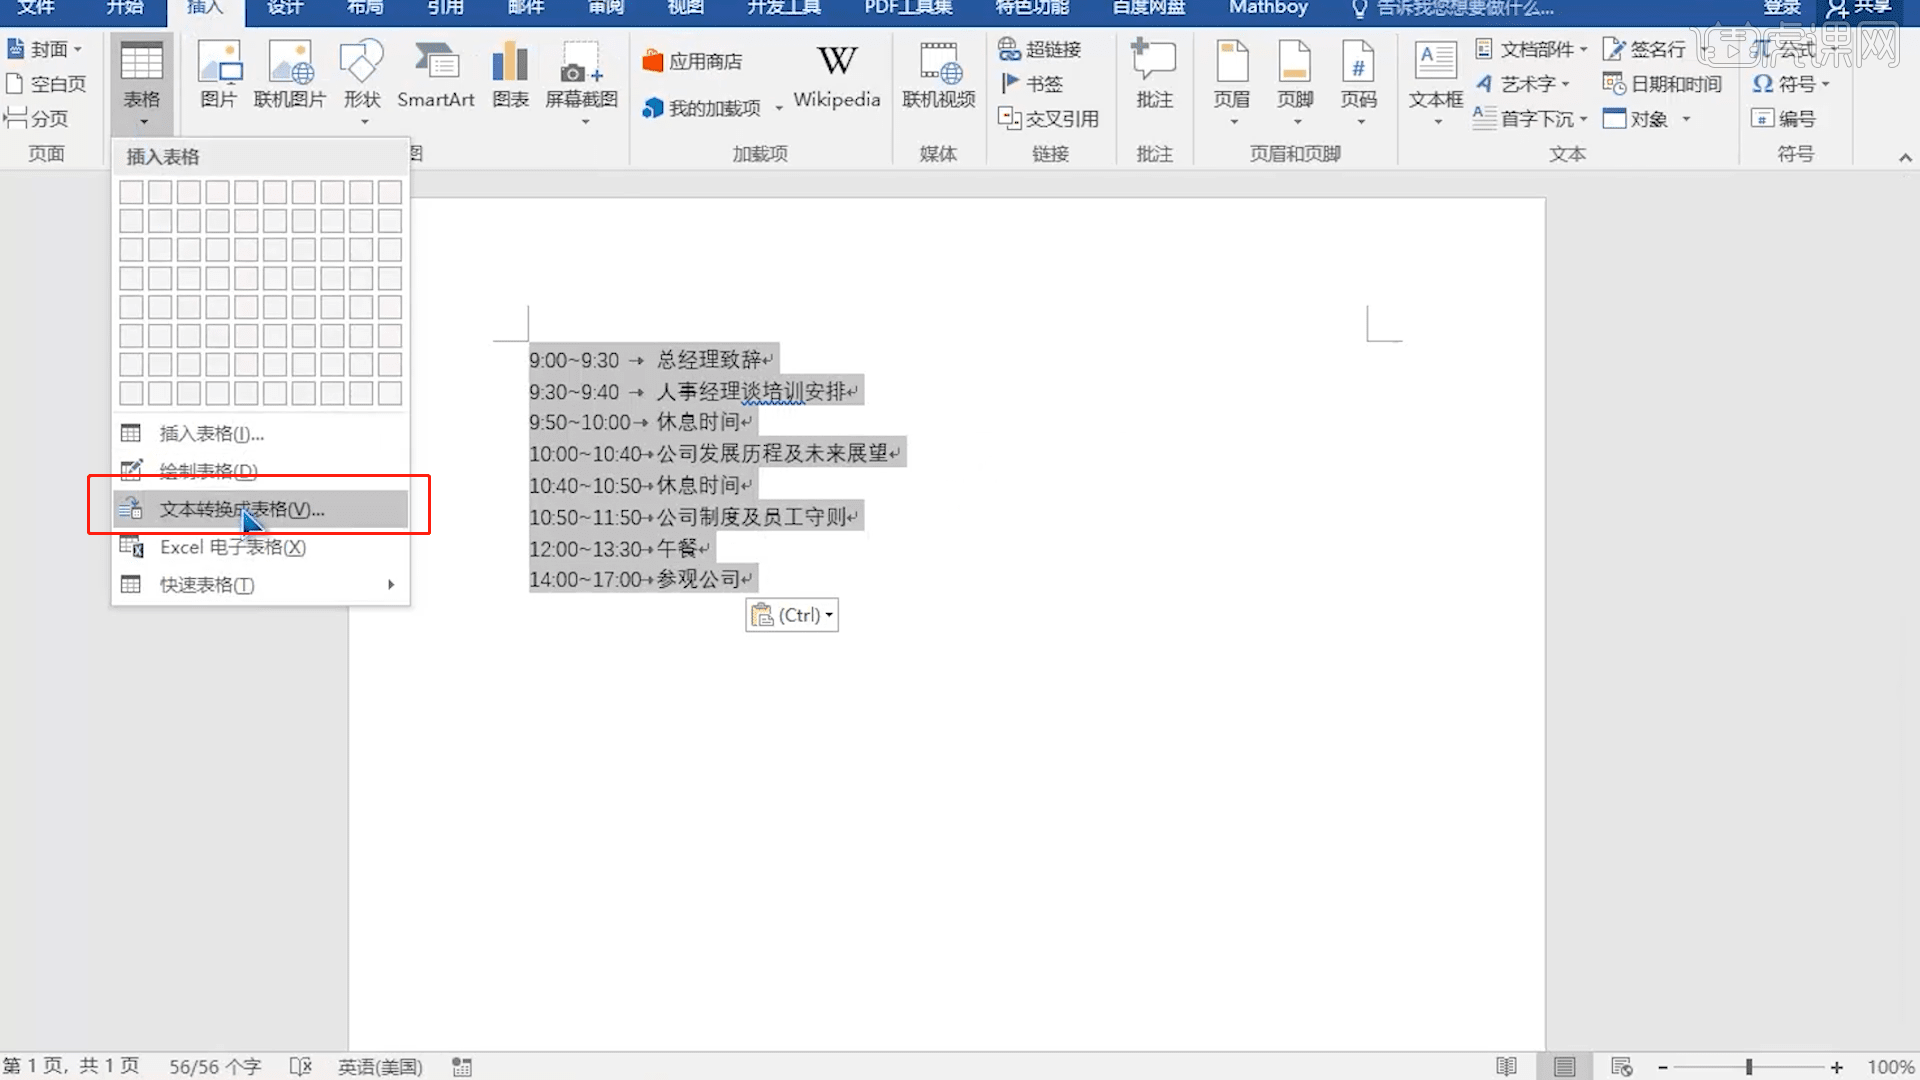Click the 表格 table button
1920x1080 pixels.
142,84
